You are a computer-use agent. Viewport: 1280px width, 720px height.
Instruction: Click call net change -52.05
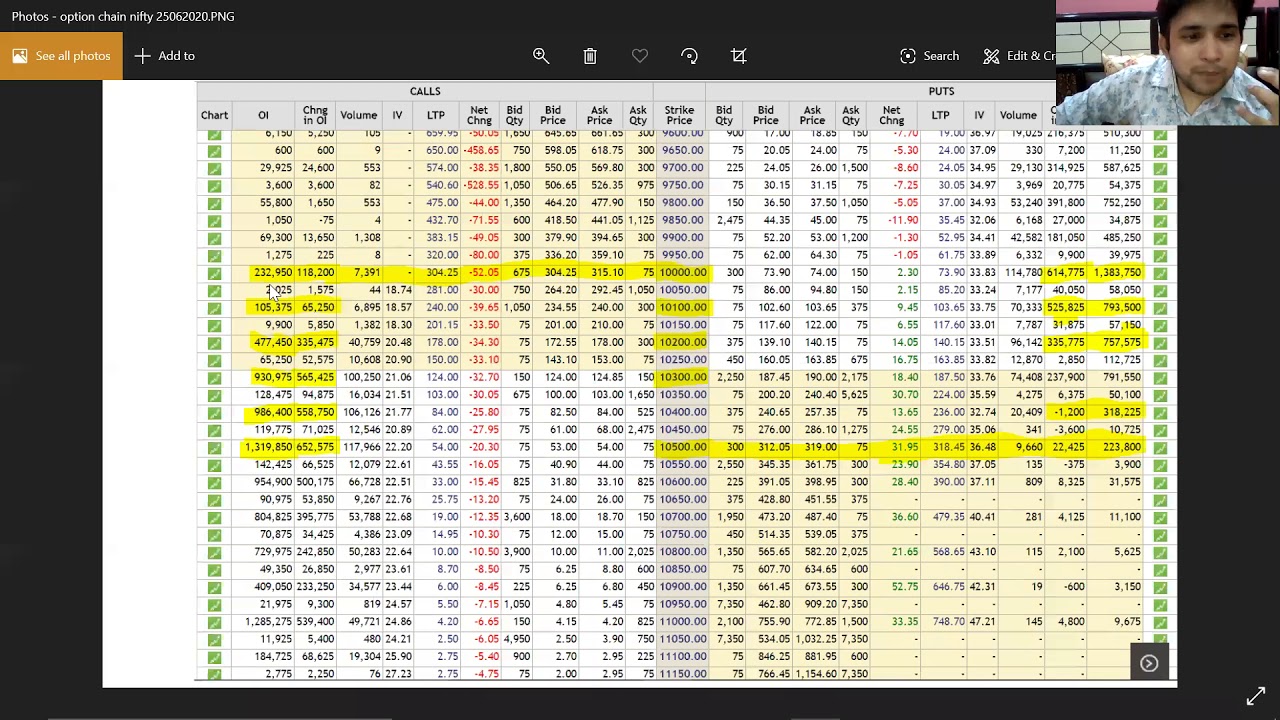483,273
